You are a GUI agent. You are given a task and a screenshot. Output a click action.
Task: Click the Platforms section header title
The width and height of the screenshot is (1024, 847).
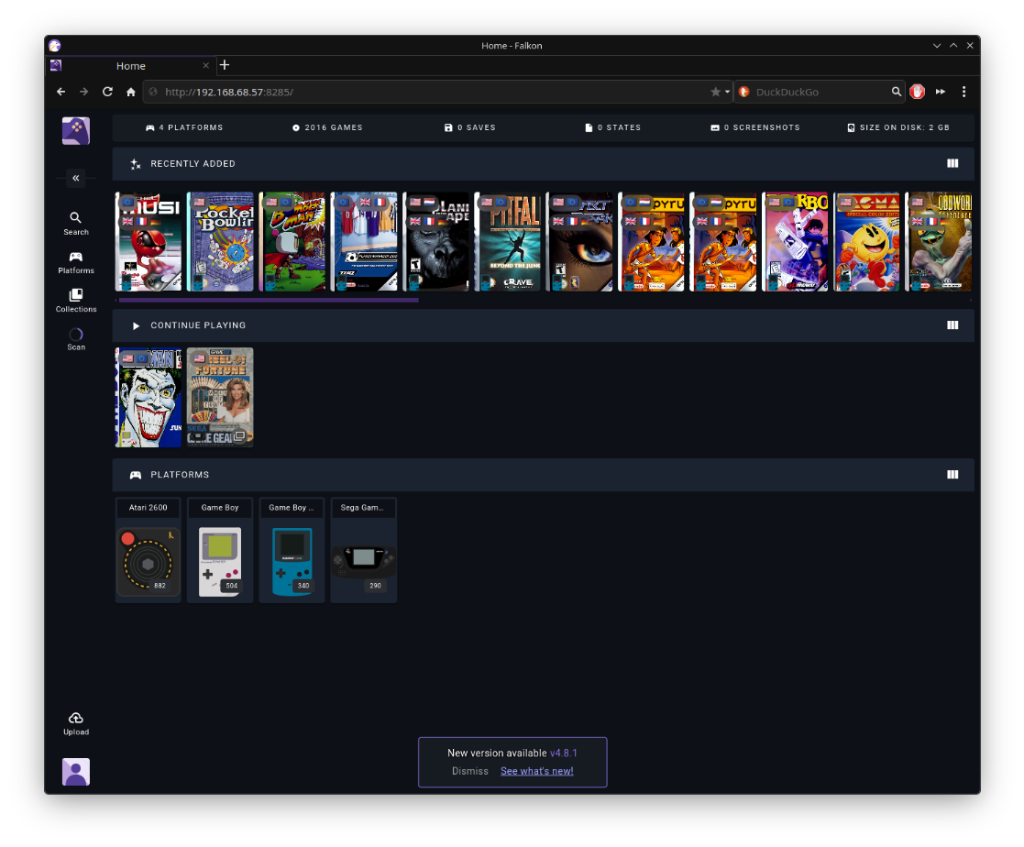[x=180, y=475]
